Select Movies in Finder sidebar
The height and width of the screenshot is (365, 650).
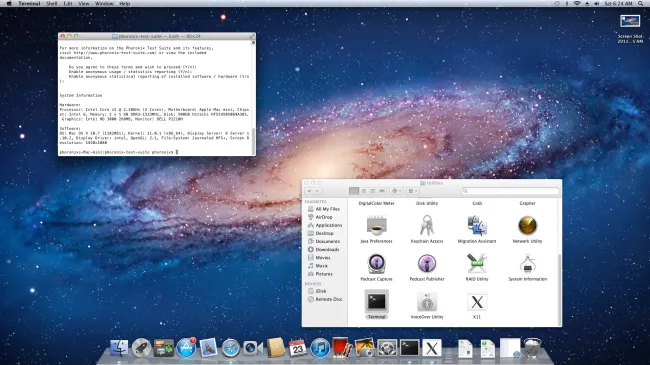click(320, 258)
